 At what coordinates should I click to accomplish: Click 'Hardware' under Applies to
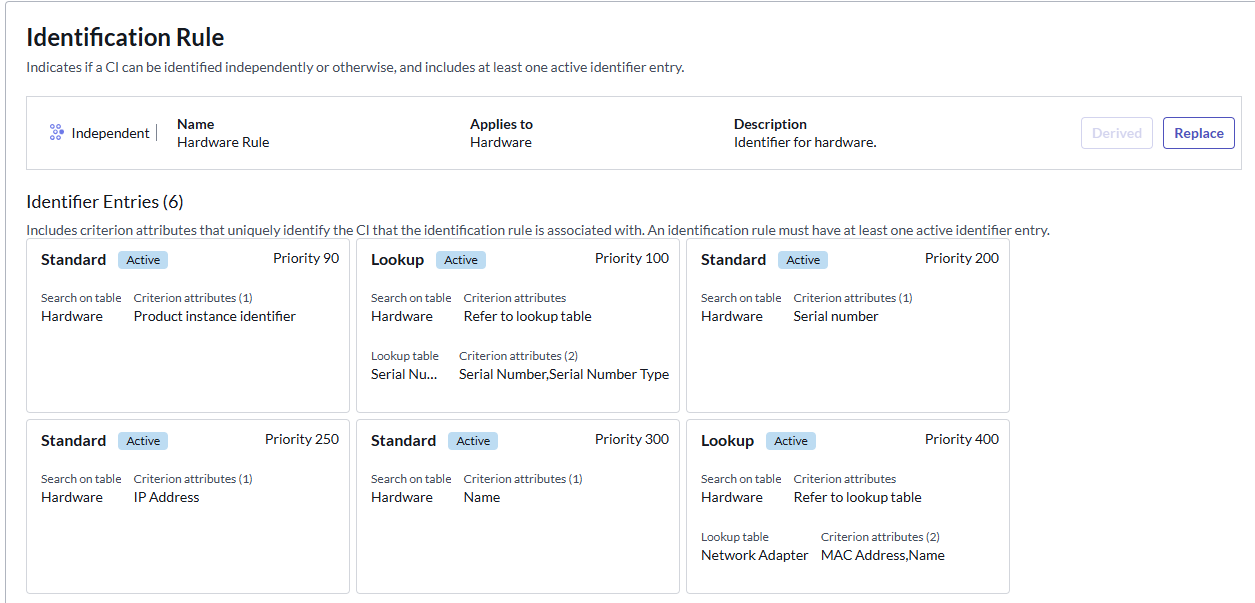pos(501,142)
